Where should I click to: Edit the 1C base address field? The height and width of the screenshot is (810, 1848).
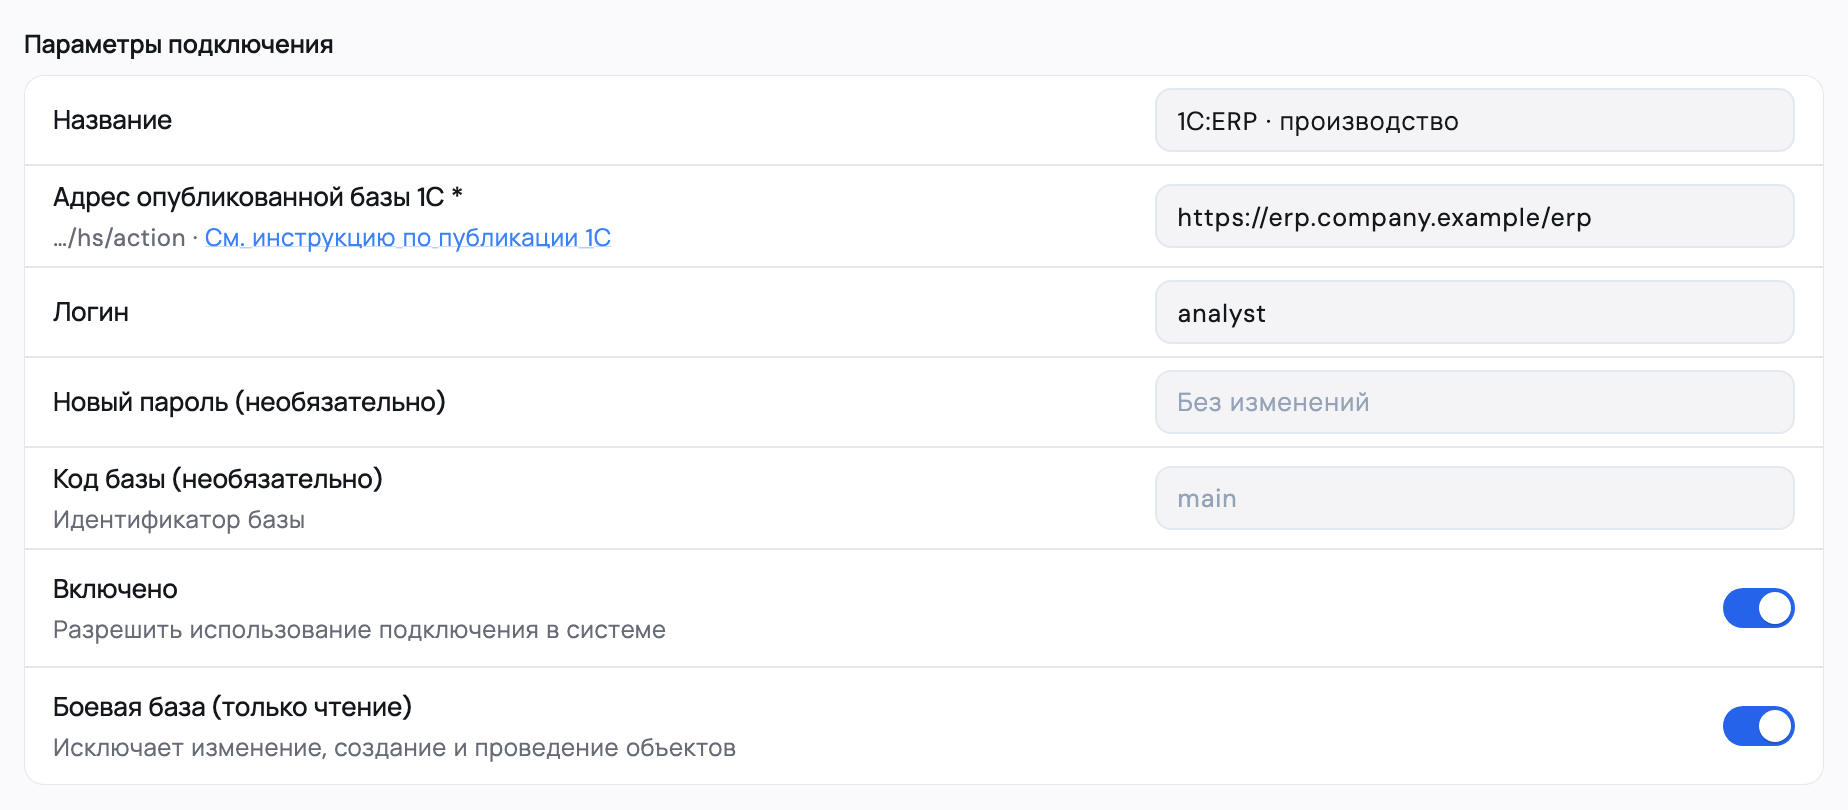pyautogui.click(x=1474, y=216)
